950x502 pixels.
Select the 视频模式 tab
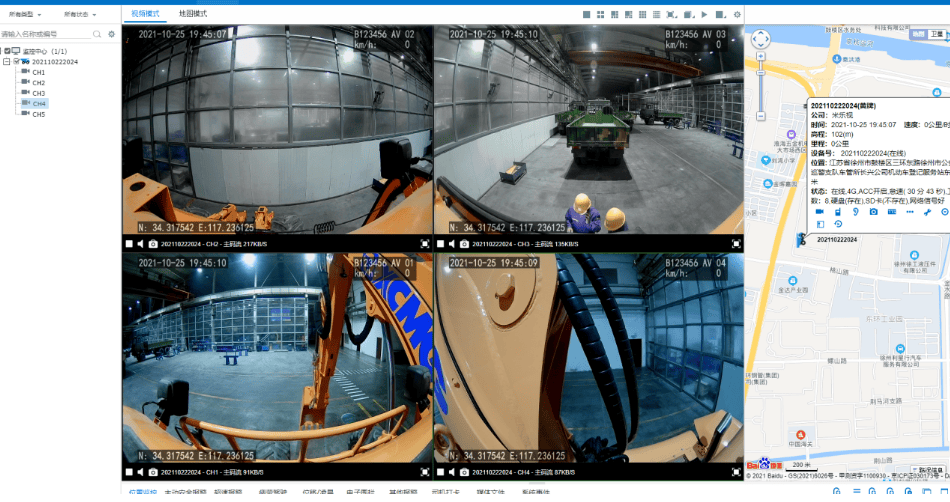[145, 14]
